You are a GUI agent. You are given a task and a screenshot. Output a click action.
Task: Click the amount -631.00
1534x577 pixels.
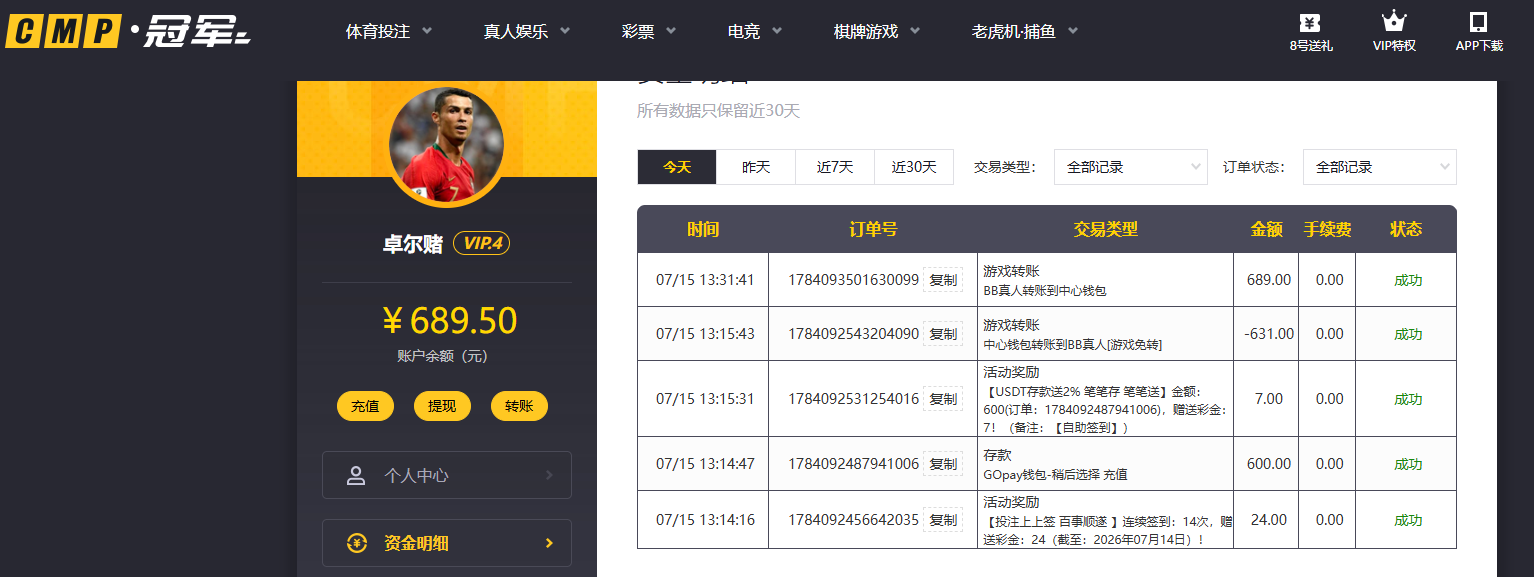(1268, 334)
